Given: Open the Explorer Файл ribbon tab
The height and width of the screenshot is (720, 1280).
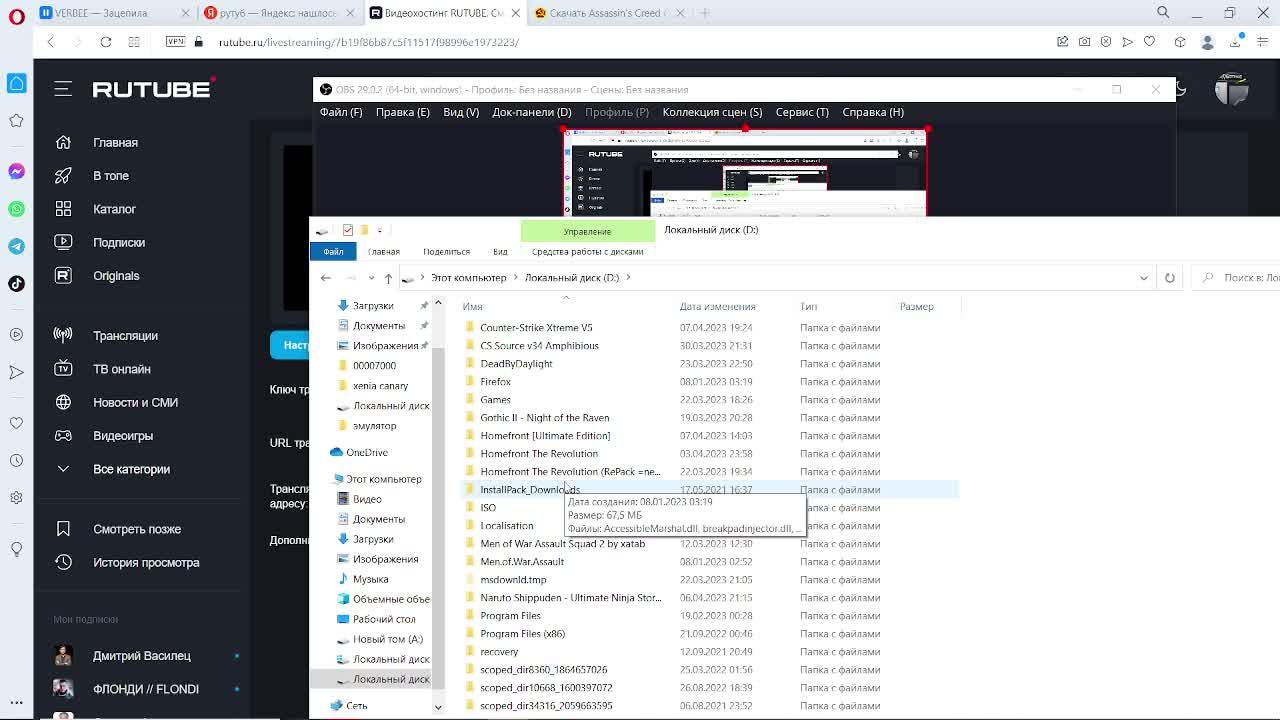Looking at the screenshot, I should click(x=333, y=251).
